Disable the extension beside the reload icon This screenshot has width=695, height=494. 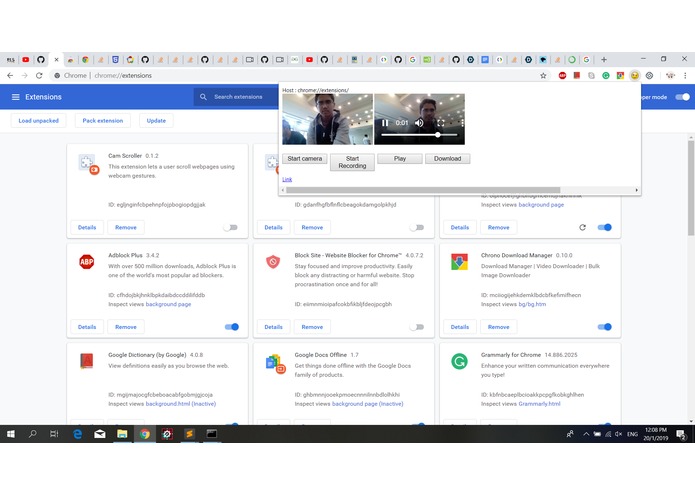click(x=605, y=227)
